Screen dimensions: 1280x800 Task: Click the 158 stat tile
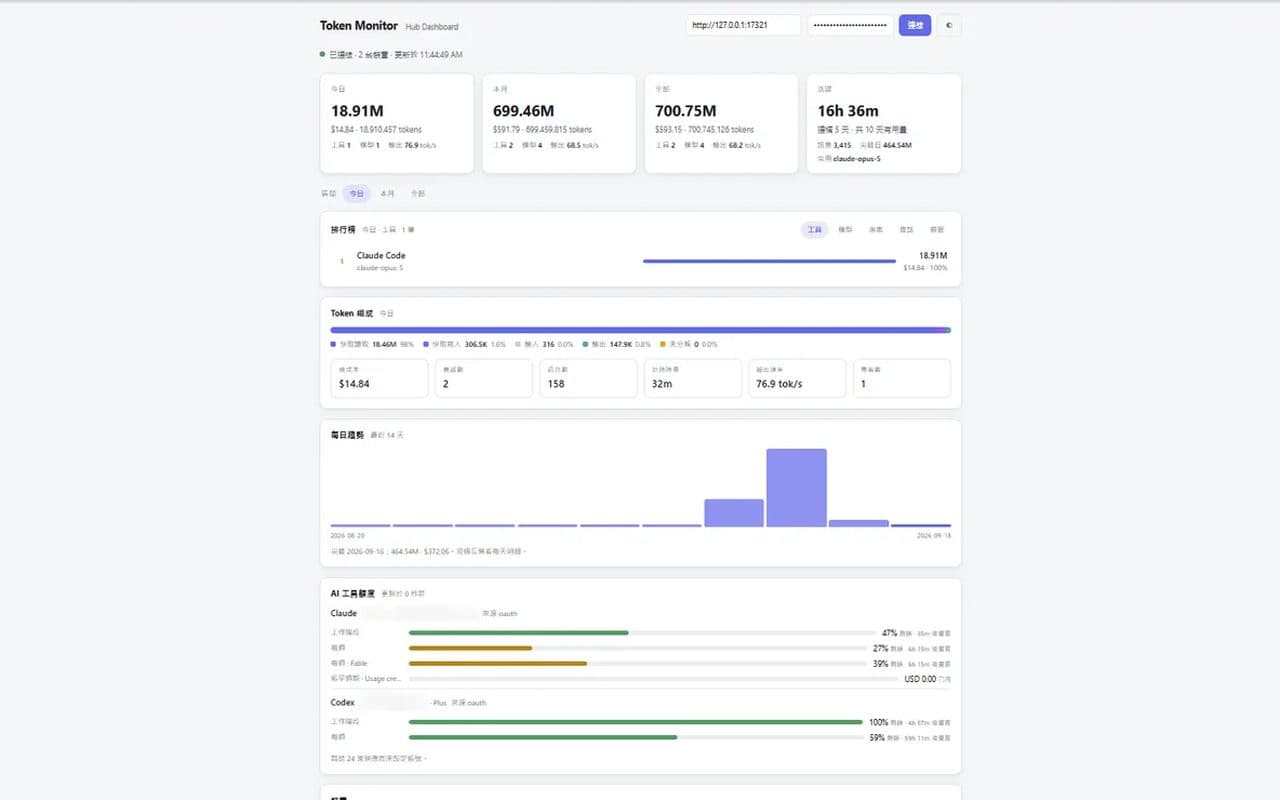[x=588, y=378]
